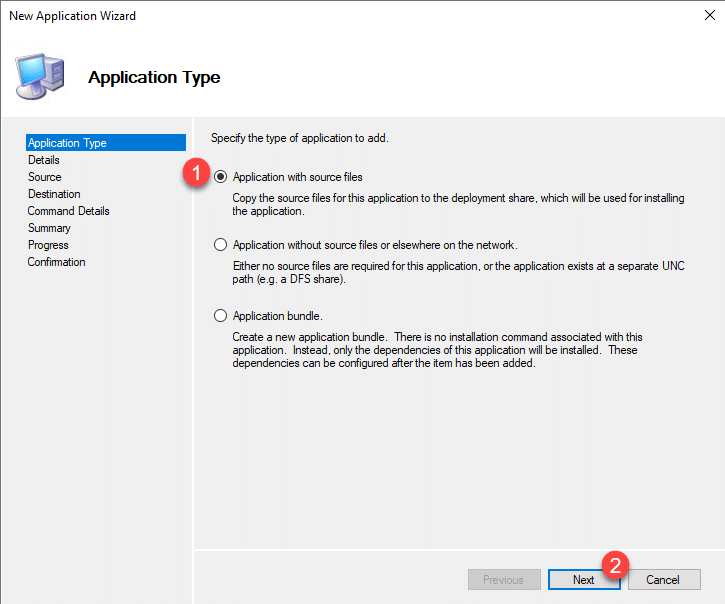Select the 'Application bundle' radio option

pyautogui.click(x=221, y=316)
